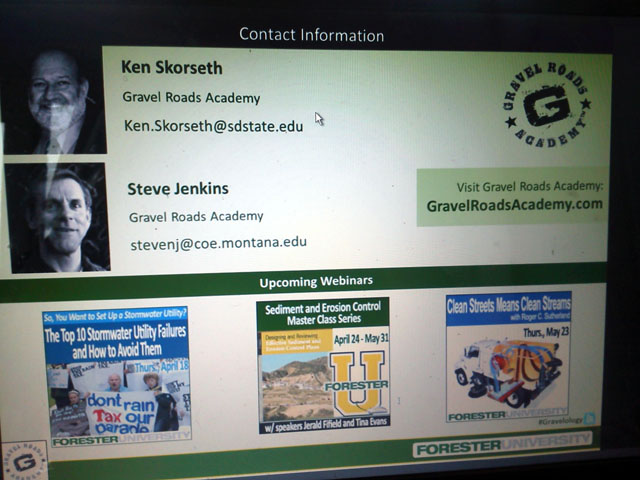Click 'Gravel Roads Academy' under Steve Jenkins
The height and width of the screenshot is (480, 640).
[196, 216]
